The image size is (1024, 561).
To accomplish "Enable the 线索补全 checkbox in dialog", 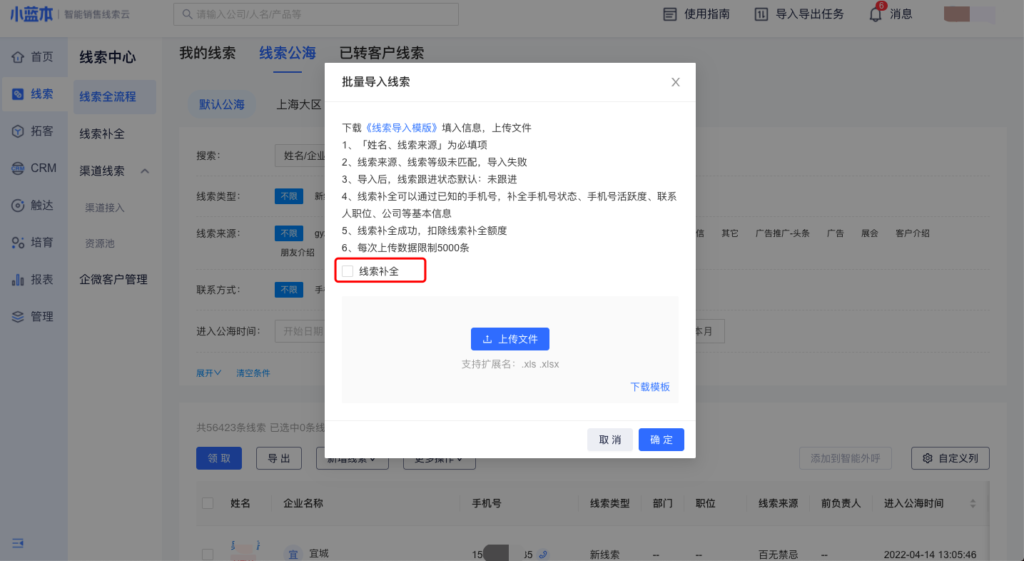I will pyautogui.click(x=348, y=271).
